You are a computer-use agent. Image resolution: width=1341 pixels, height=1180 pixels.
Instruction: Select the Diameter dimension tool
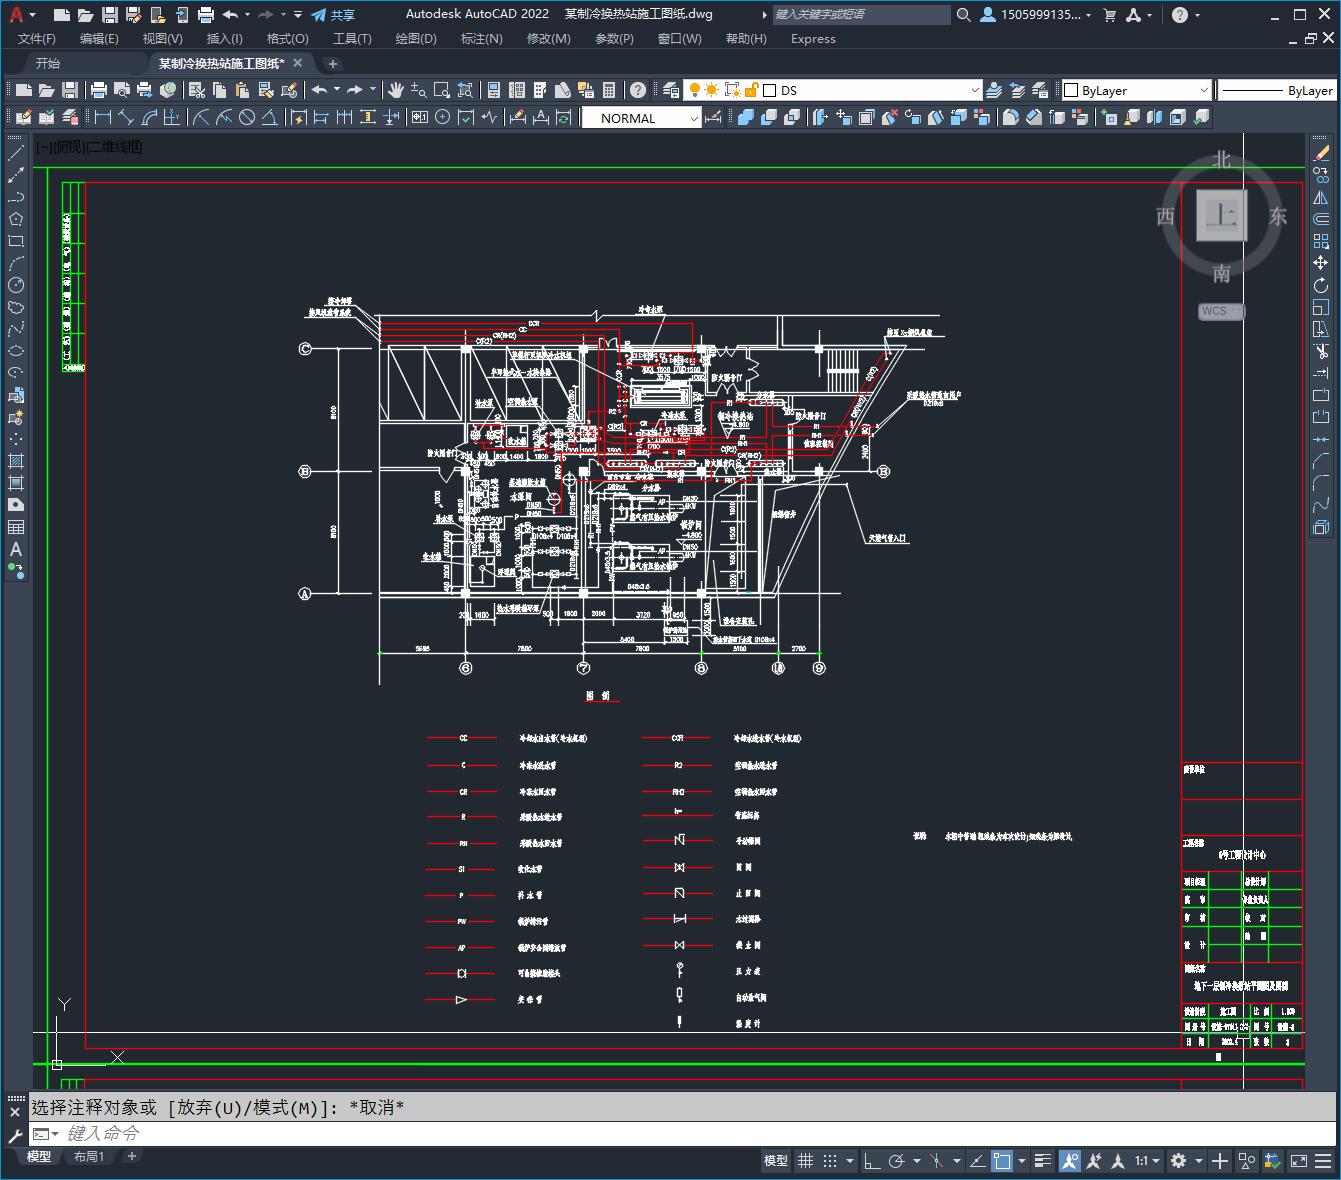coord(247,117)
